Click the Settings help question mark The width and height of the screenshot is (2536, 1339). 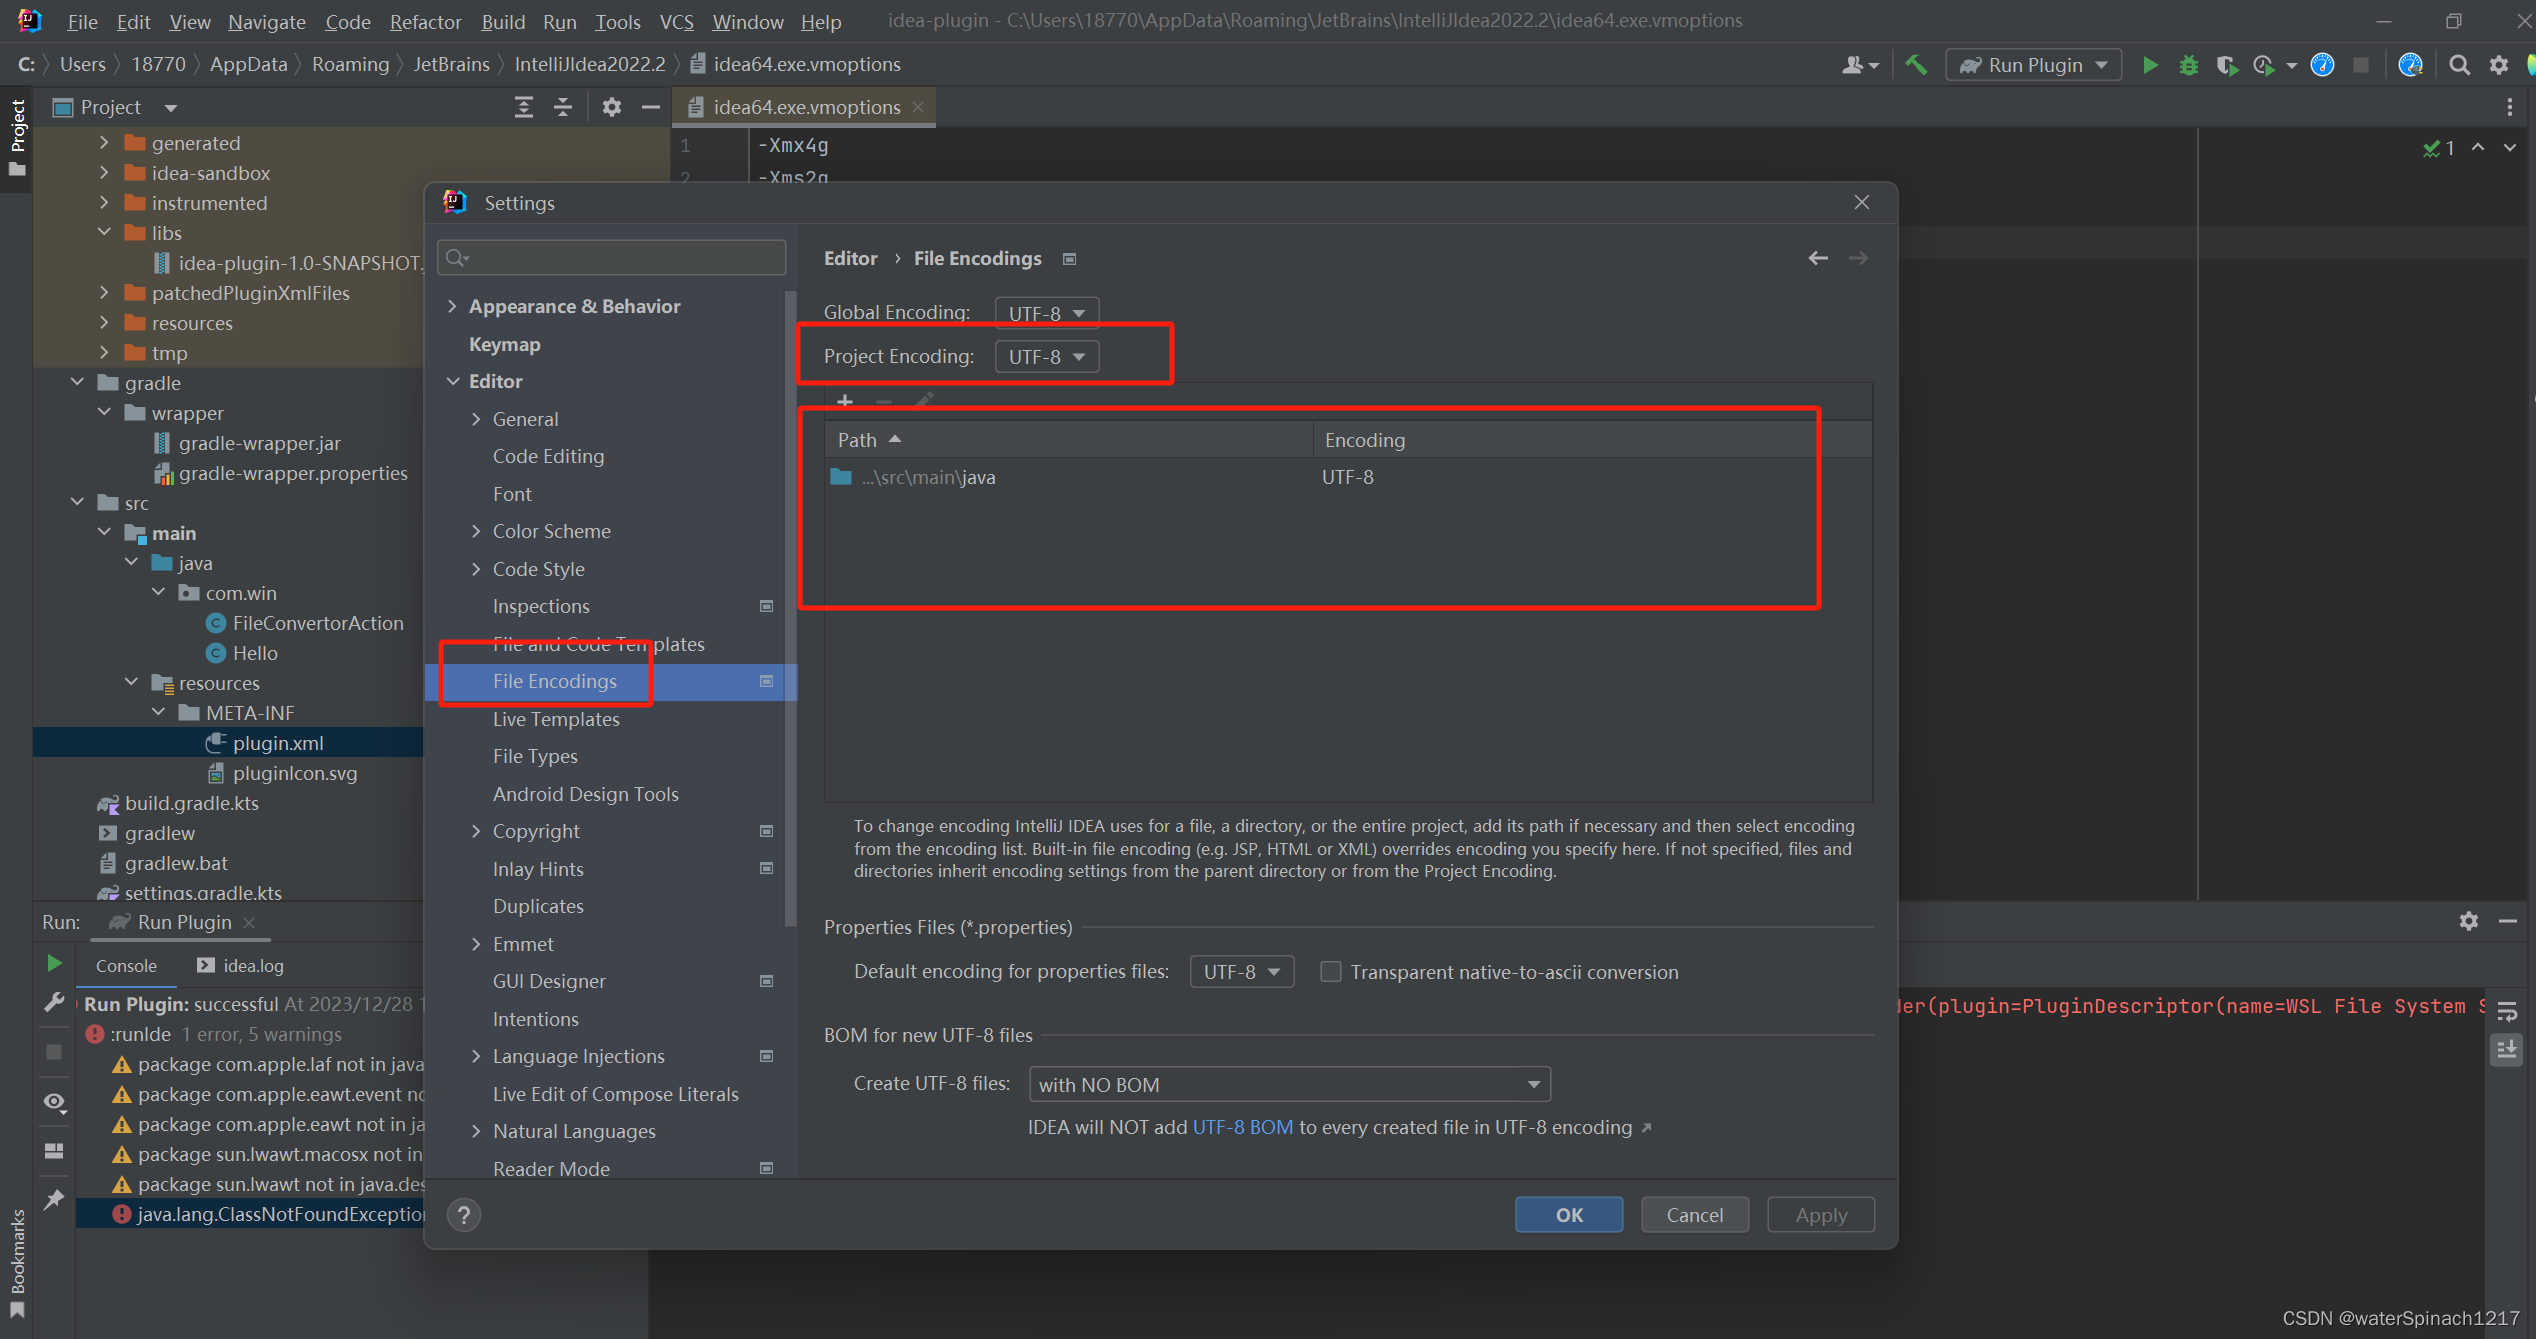click(463, 1215)
